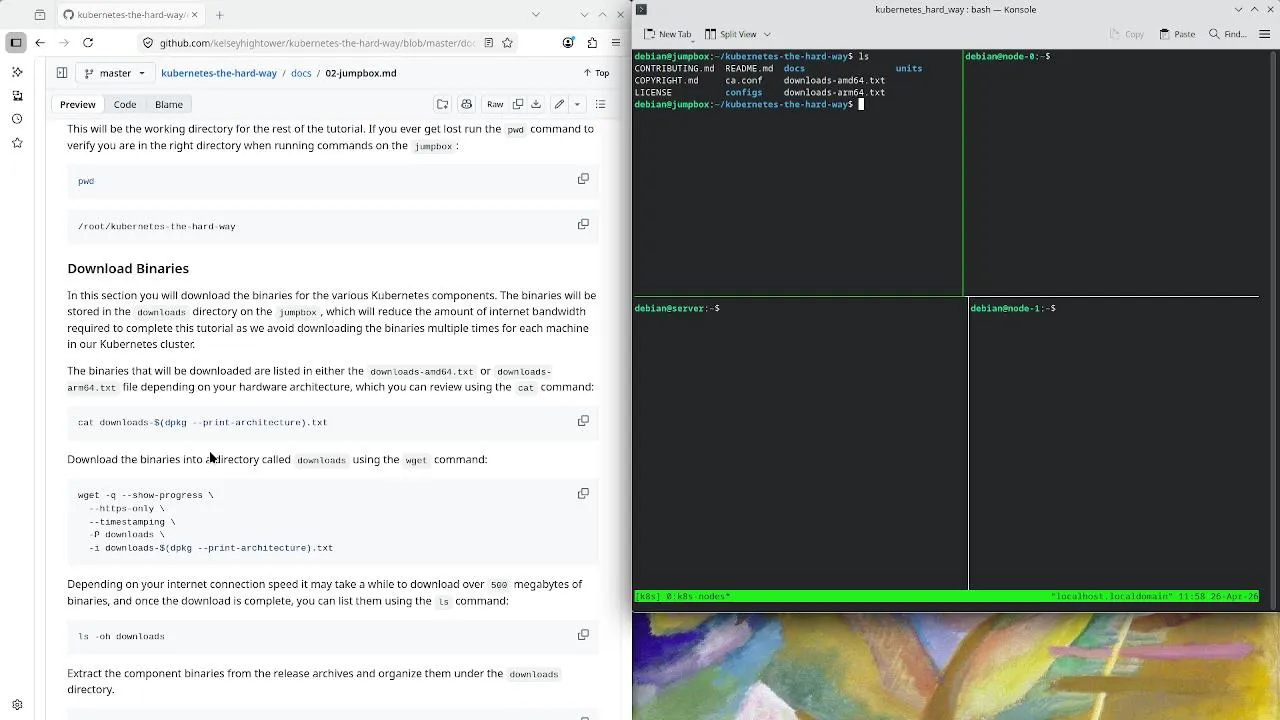Viewport: 1280px width, 720px height.
Task: Close the kubernetes-the-hard-way browser tab
Action: (x=193, y=14)
